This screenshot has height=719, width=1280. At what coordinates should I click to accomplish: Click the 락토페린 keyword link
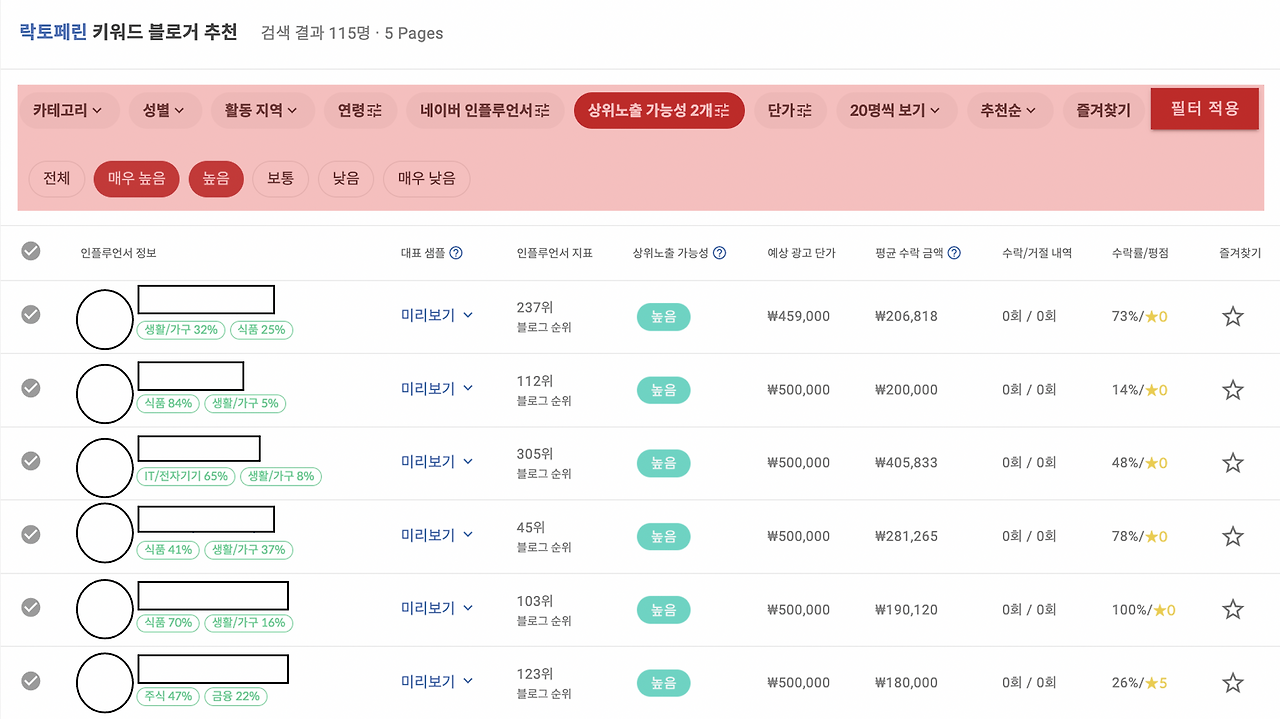(x=52, y=31)
